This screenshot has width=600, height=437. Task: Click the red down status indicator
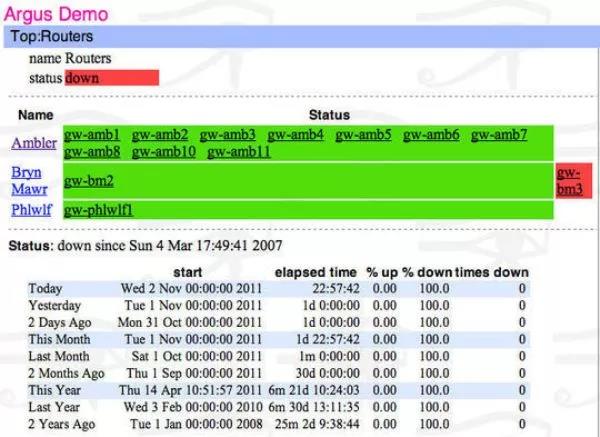coord(111,77)
